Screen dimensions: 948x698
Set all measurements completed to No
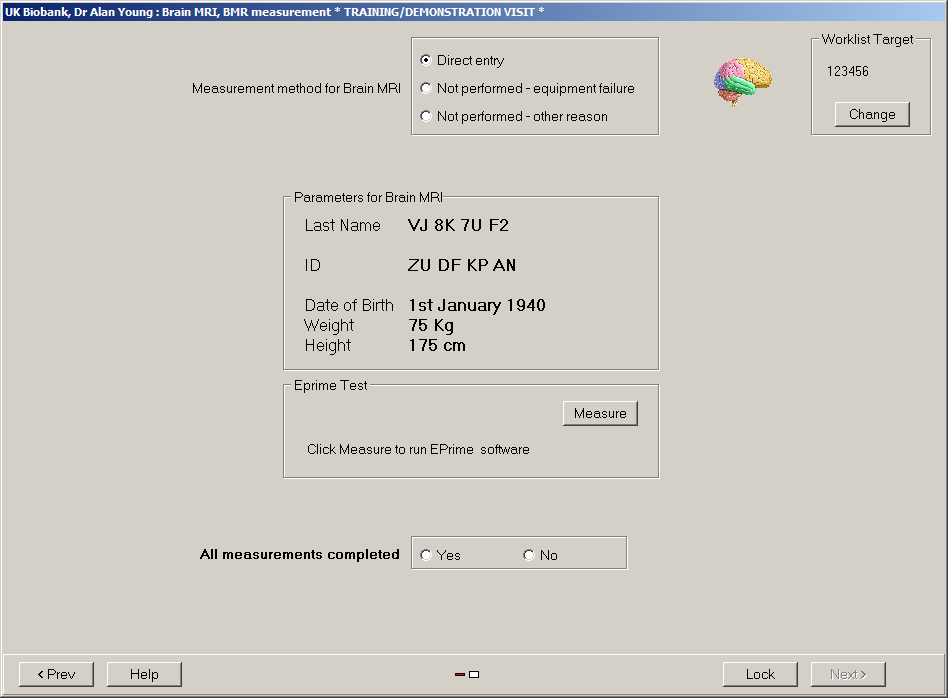click(529, 556)
